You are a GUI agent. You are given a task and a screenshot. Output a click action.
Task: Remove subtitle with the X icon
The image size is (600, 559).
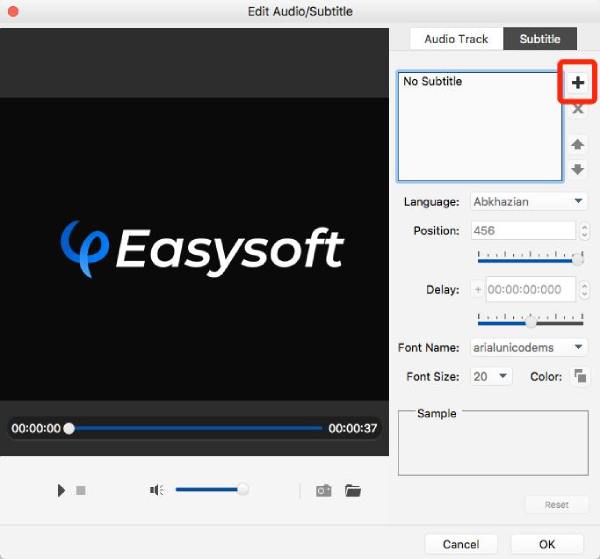(577, 109)
